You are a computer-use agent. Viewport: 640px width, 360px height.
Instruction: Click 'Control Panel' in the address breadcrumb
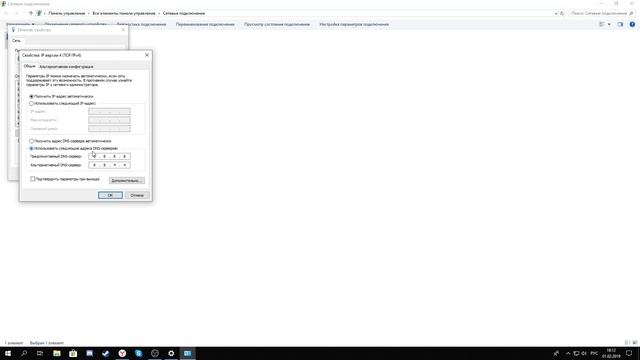tap(67, 13)
